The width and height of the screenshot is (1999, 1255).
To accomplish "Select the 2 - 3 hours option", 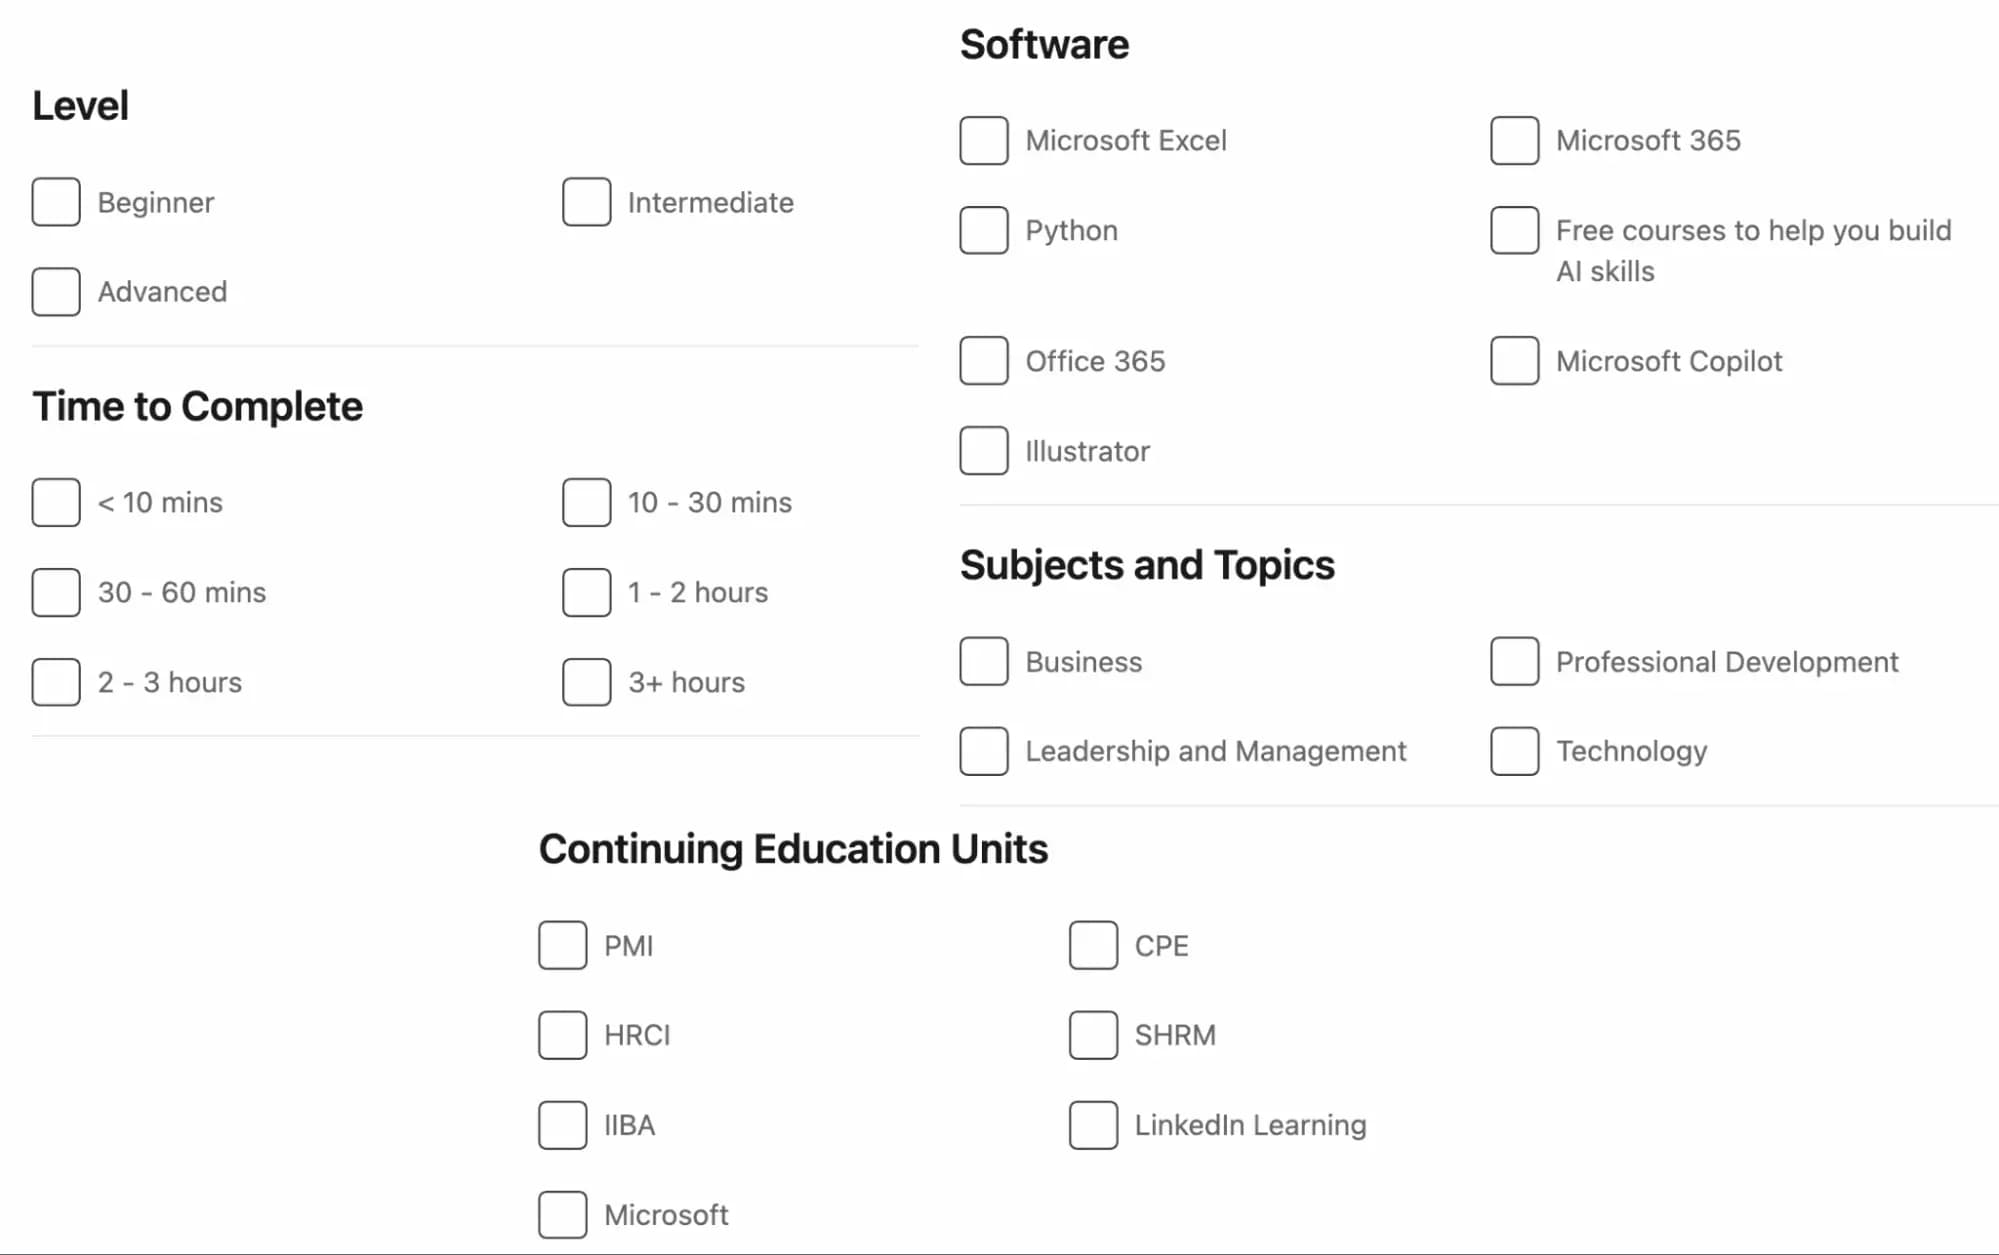I will (x=55, y=682).
